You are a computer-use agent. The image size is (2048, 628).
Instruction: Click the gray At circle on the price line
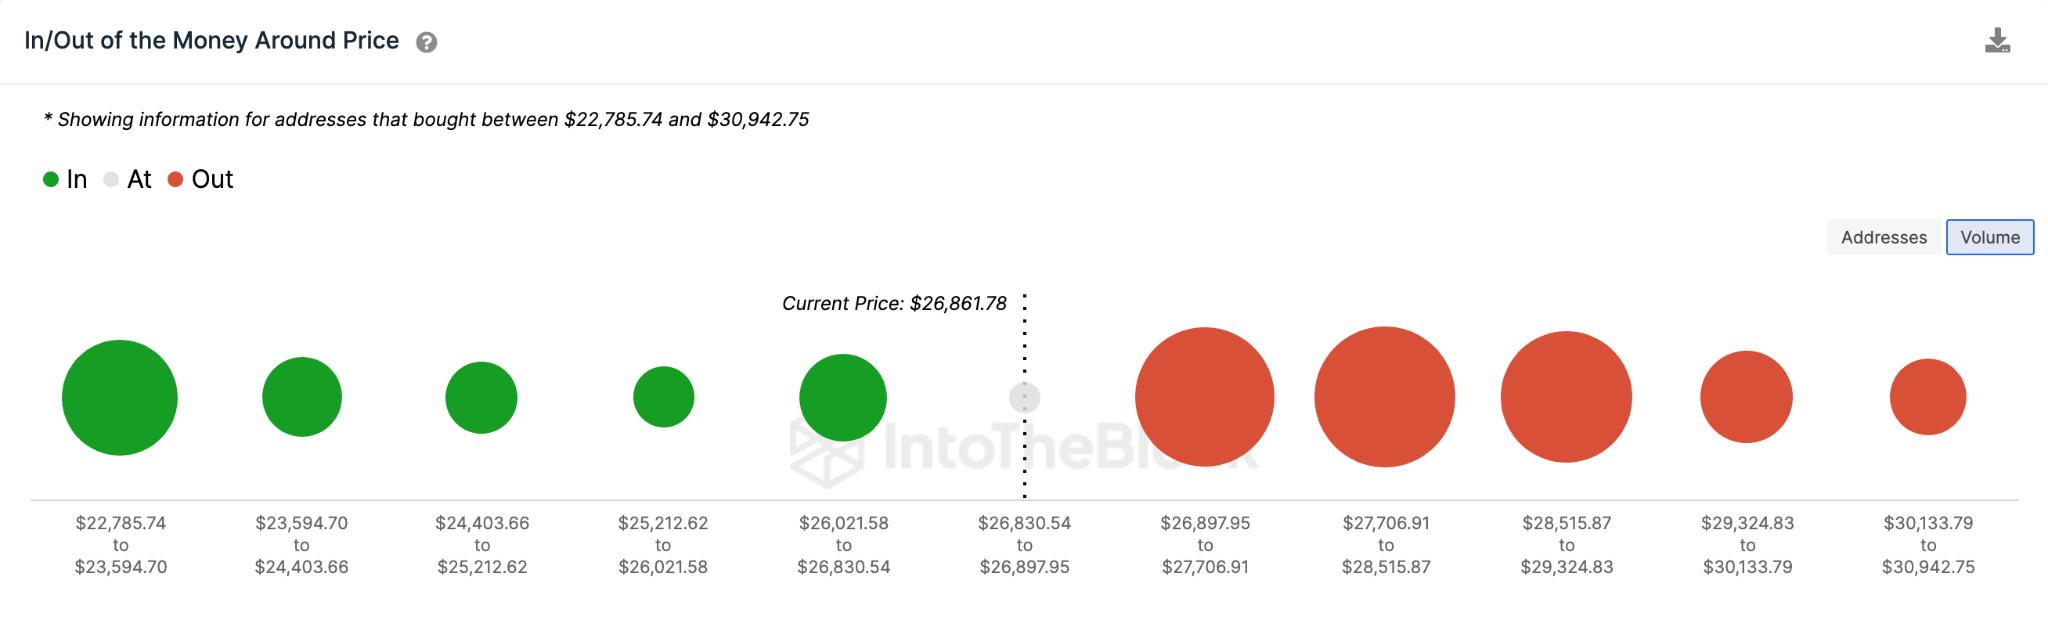1024,397
